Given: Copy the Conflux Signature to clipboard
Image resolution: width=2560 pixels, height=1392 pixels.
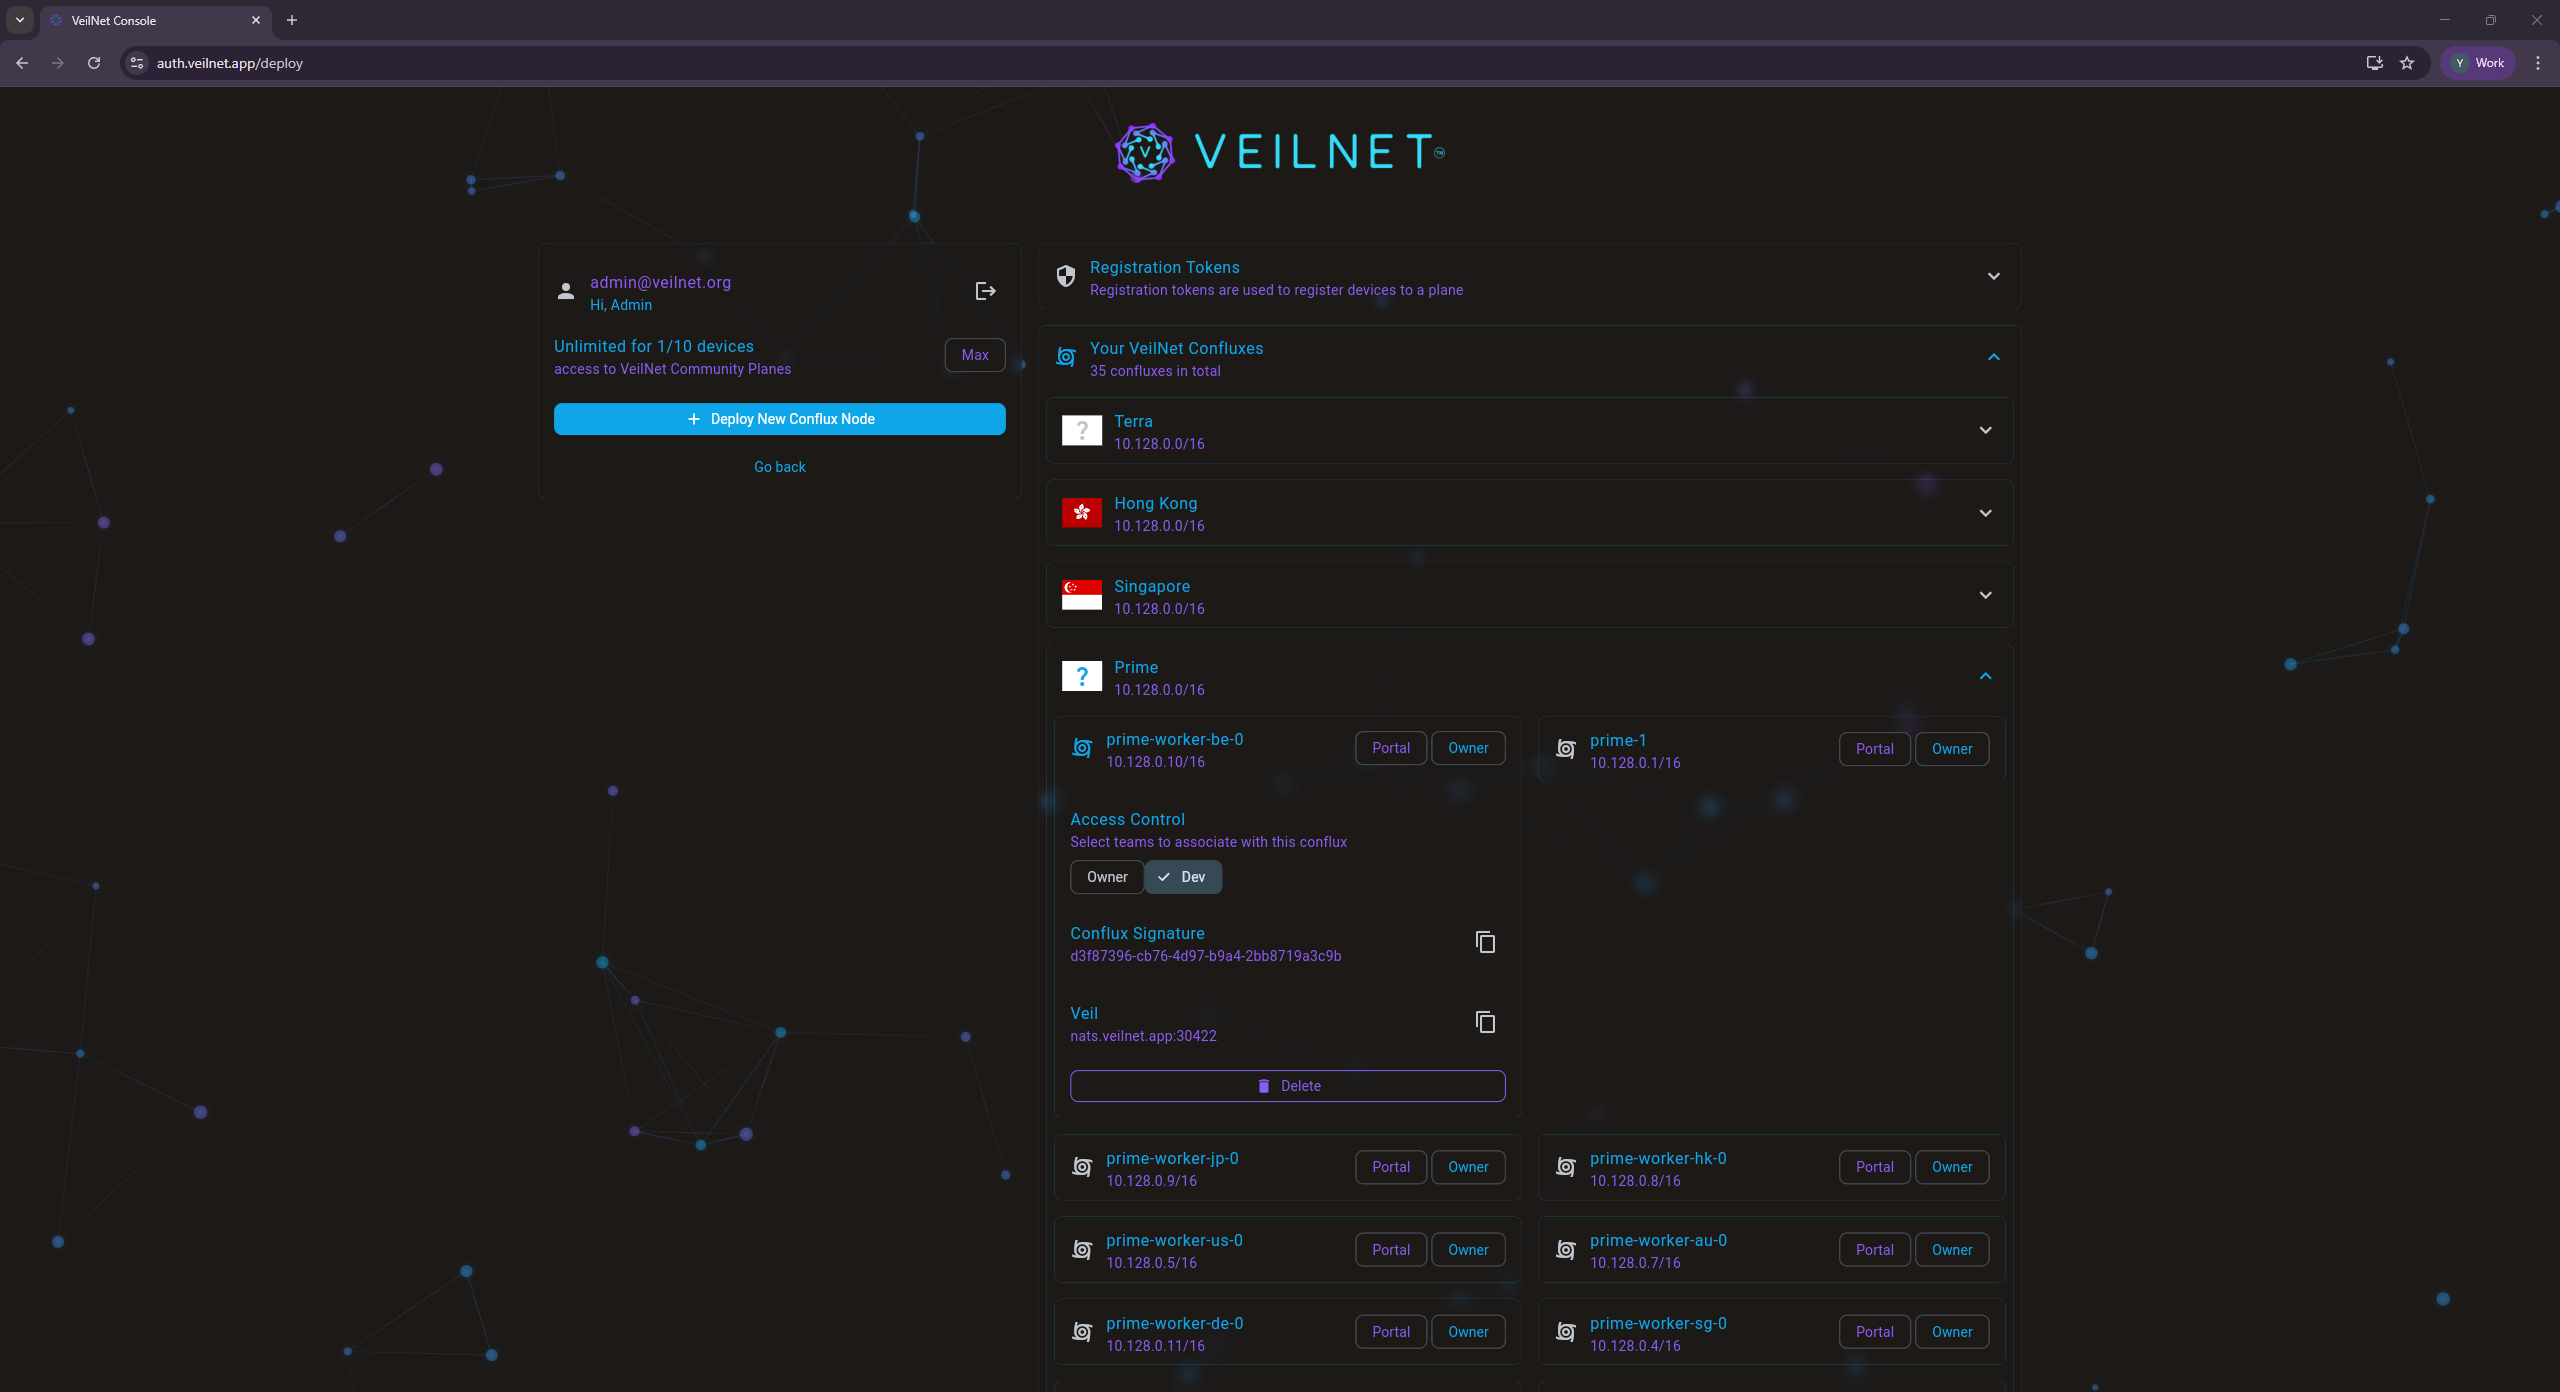Looking at the screenshot, I should (x=1485, y=942).
